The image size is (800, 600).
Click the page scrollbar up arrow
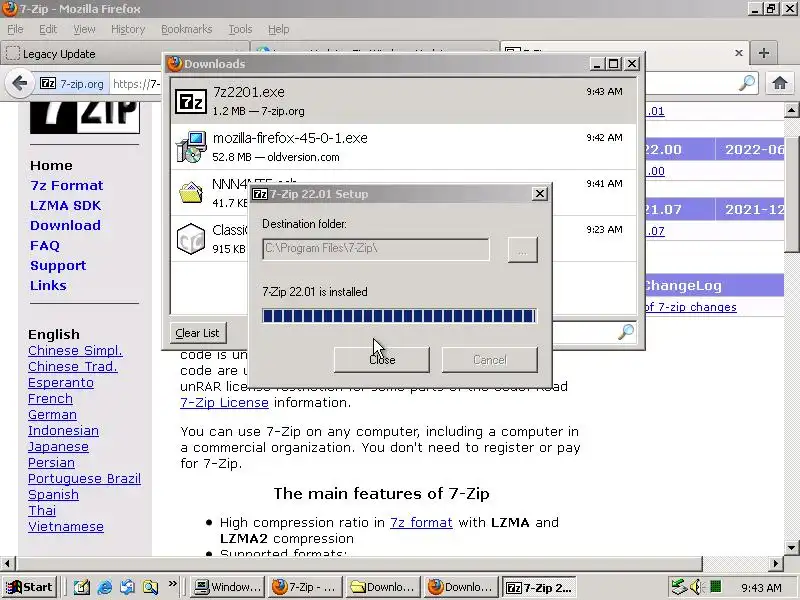pyautogui.click(x=791, y=110)
